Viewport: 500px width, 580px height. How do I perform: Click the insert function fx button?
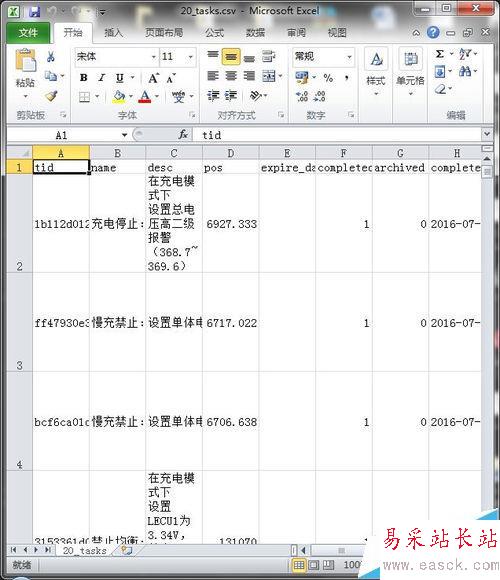pyautogui.click(x=183, y=135)
